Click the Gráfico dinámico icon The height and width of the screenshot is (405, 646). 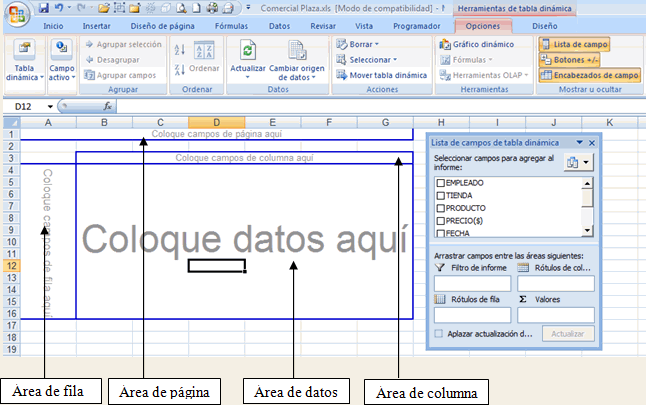pyautogui.click(x=445, y=44)
